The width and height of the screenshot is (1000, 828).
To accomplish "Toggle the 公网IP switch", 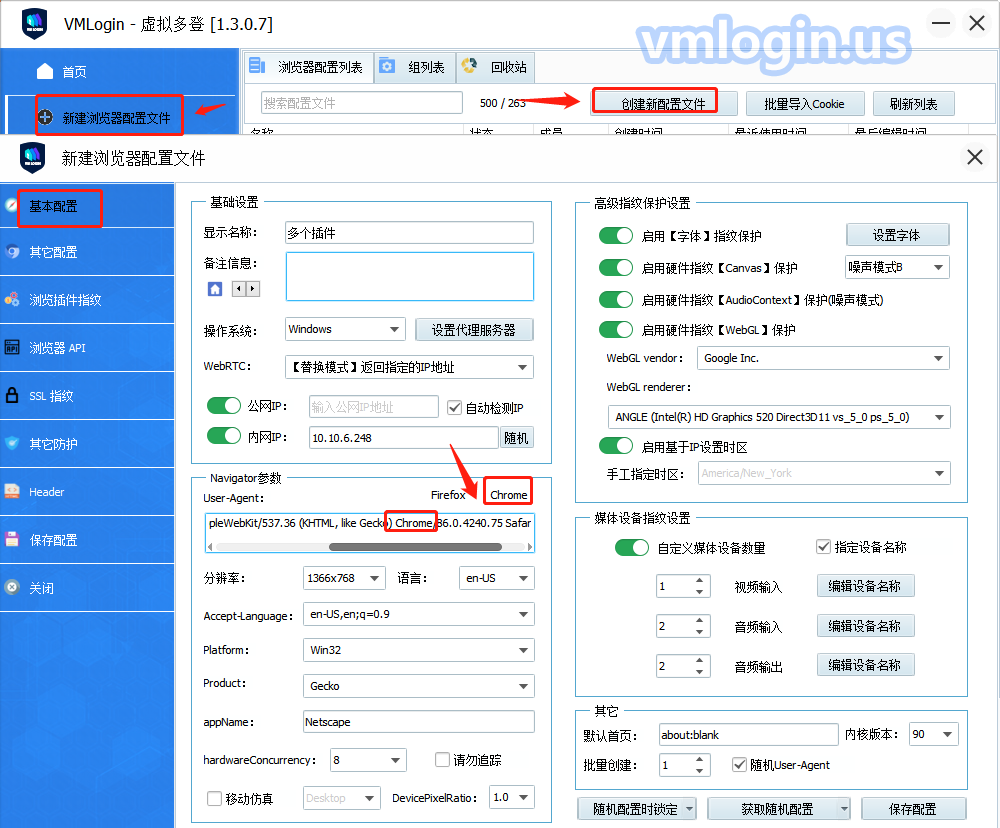I will (224, 407).
